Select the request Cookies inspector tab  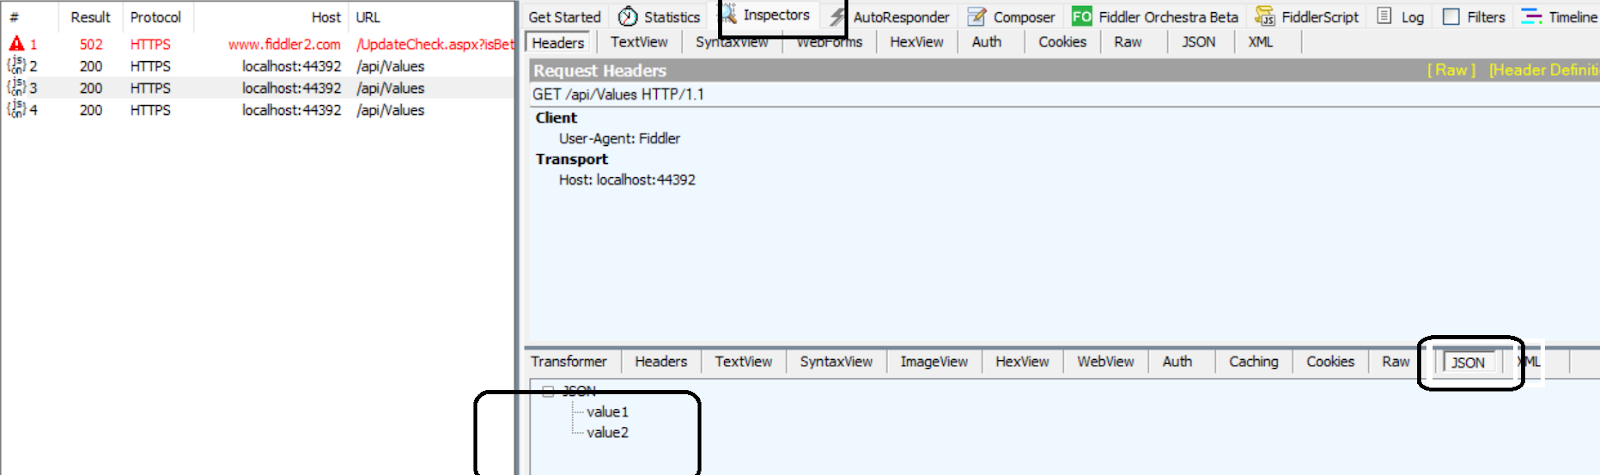pyautogui.click(x=1062, y=42)
